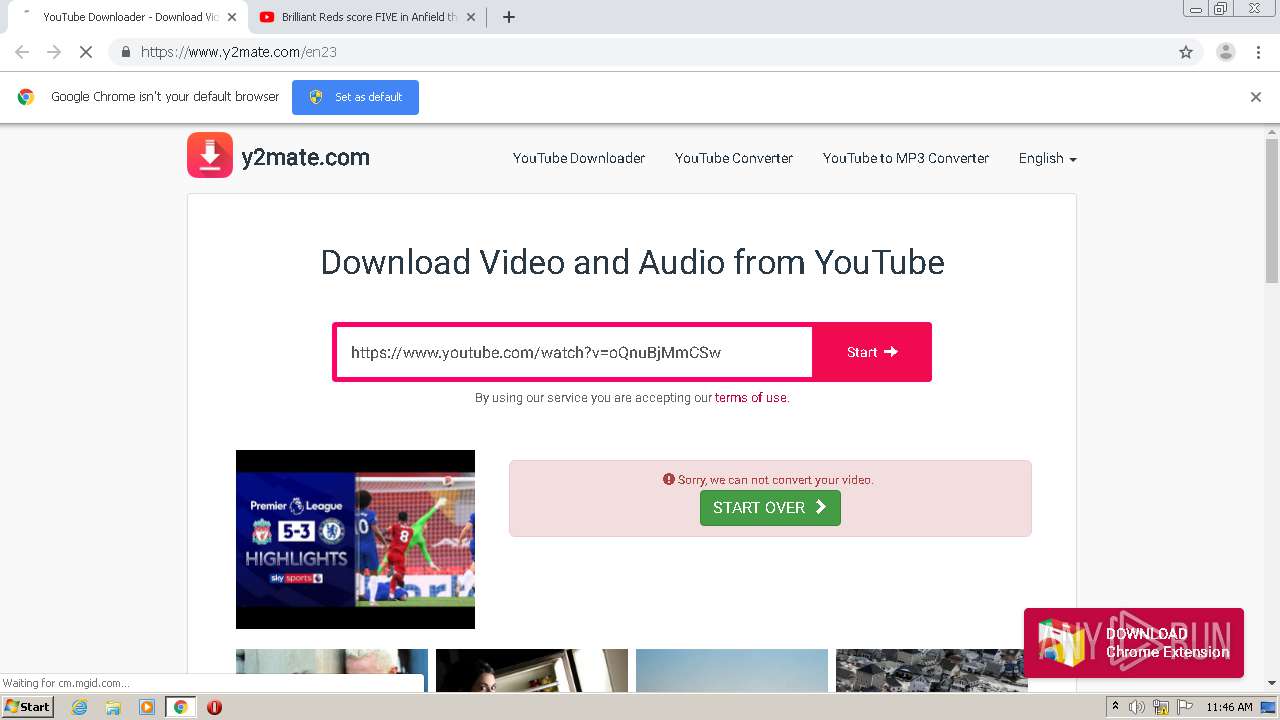
Task: Click the taskbar clock 11:46 AM
Action: [1229, 707]
